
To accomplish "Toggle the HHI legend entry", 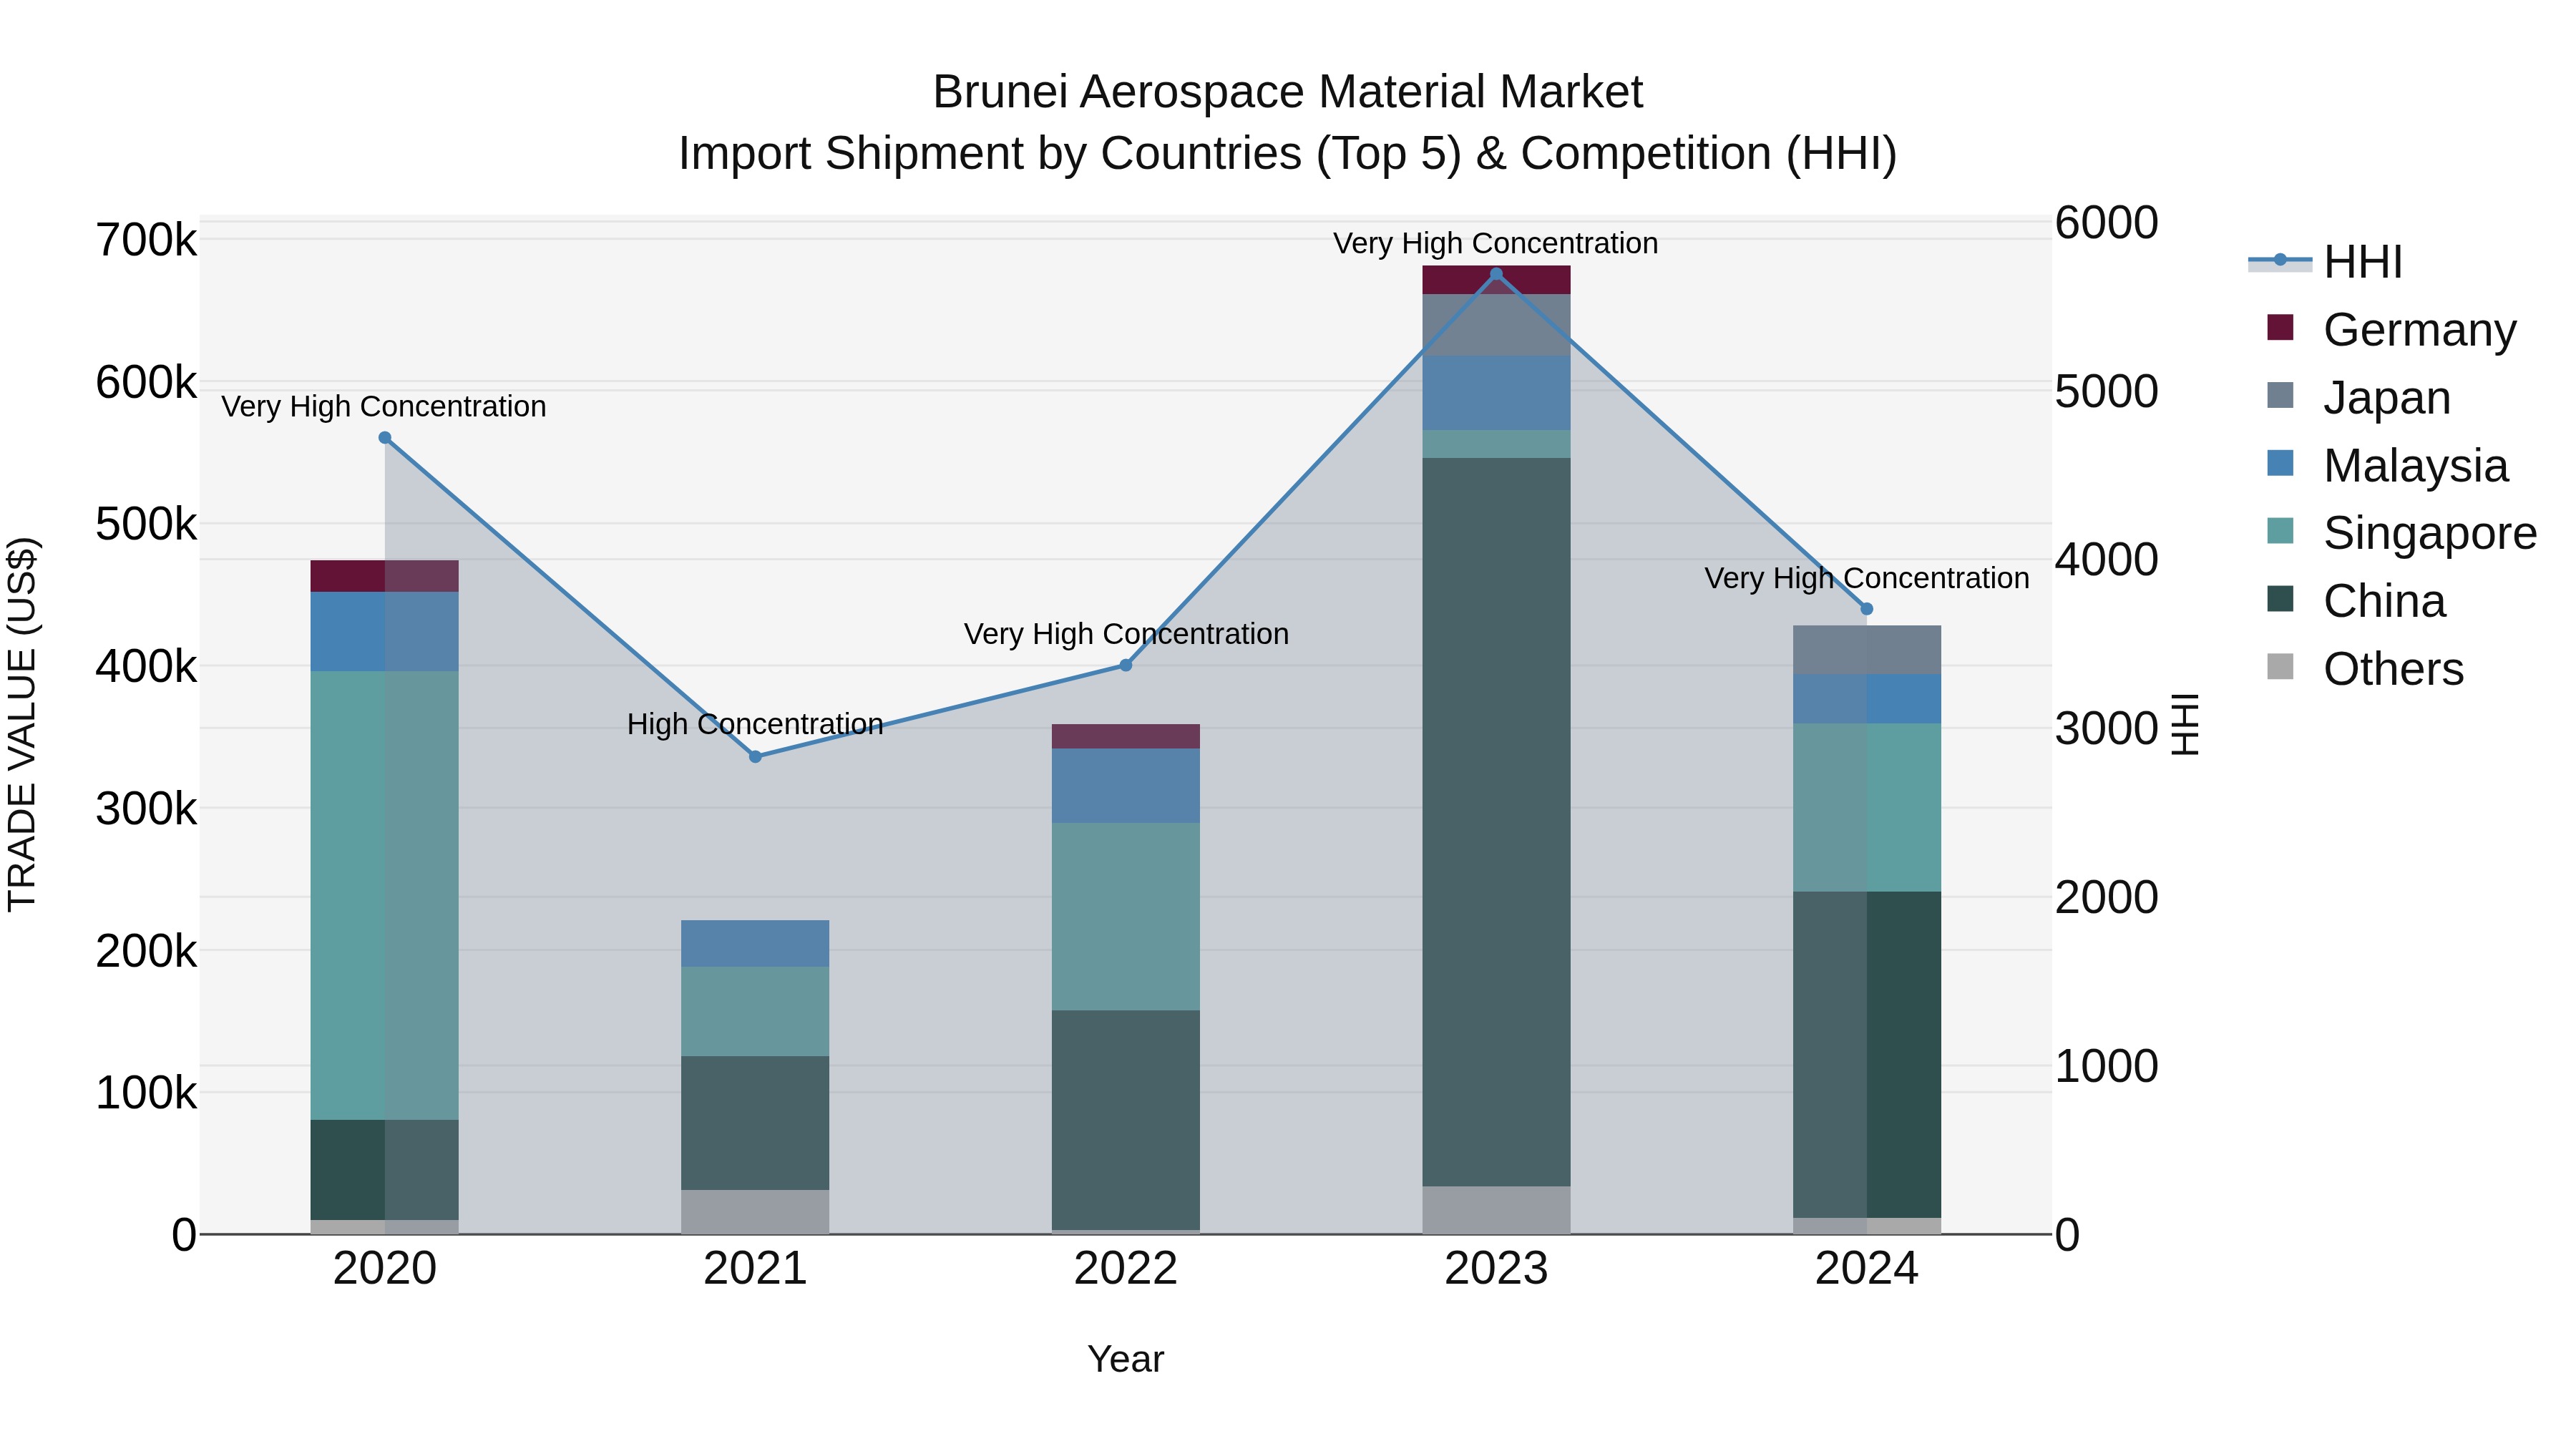I will pos(2325,262).
